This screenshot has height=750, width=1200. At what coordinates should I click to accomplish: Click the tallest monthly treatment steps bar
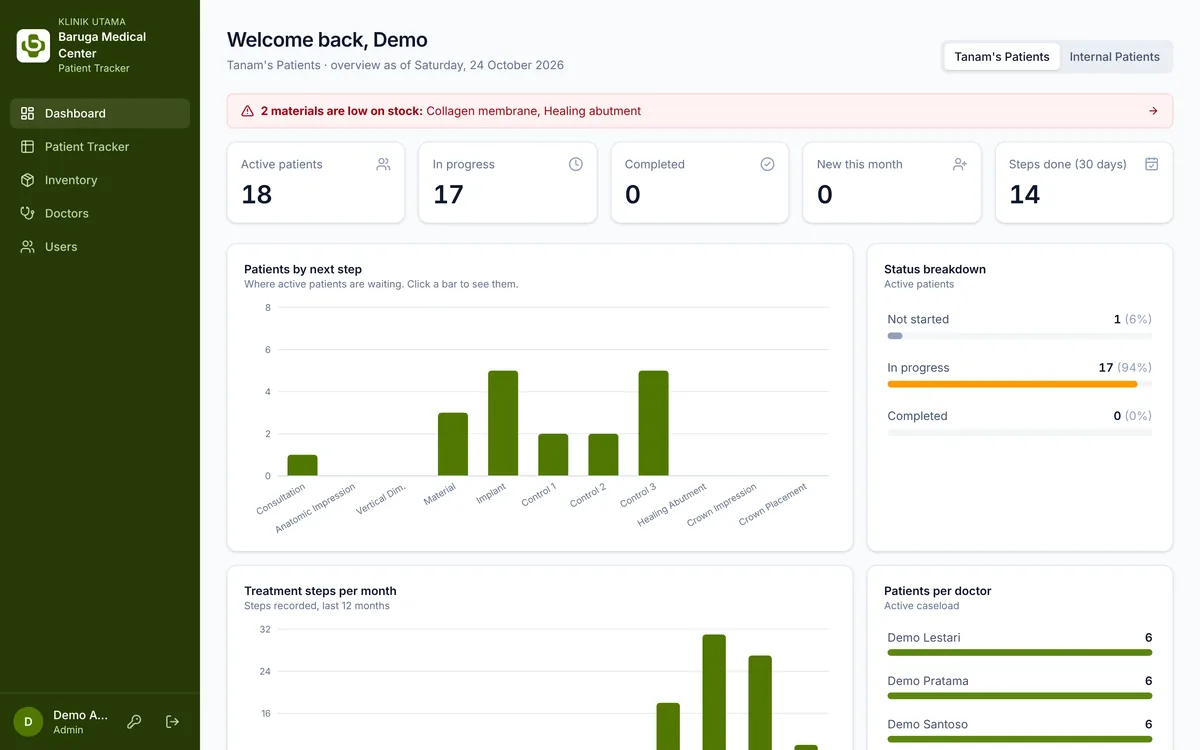pyautogui.click(x=714, y=692)
